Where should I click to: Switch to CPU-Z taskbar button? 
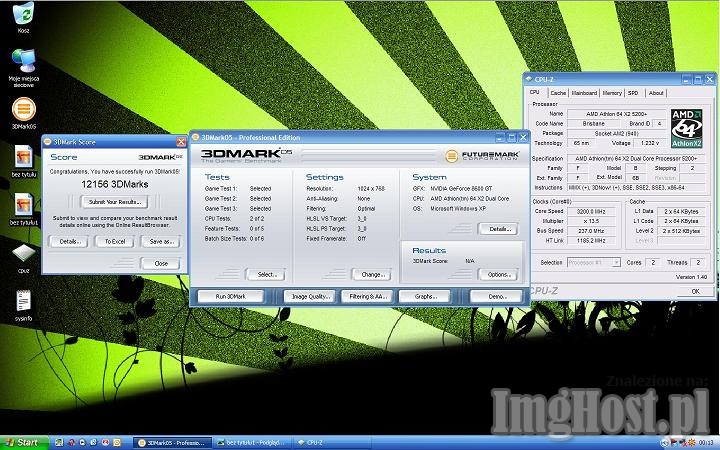331,443
